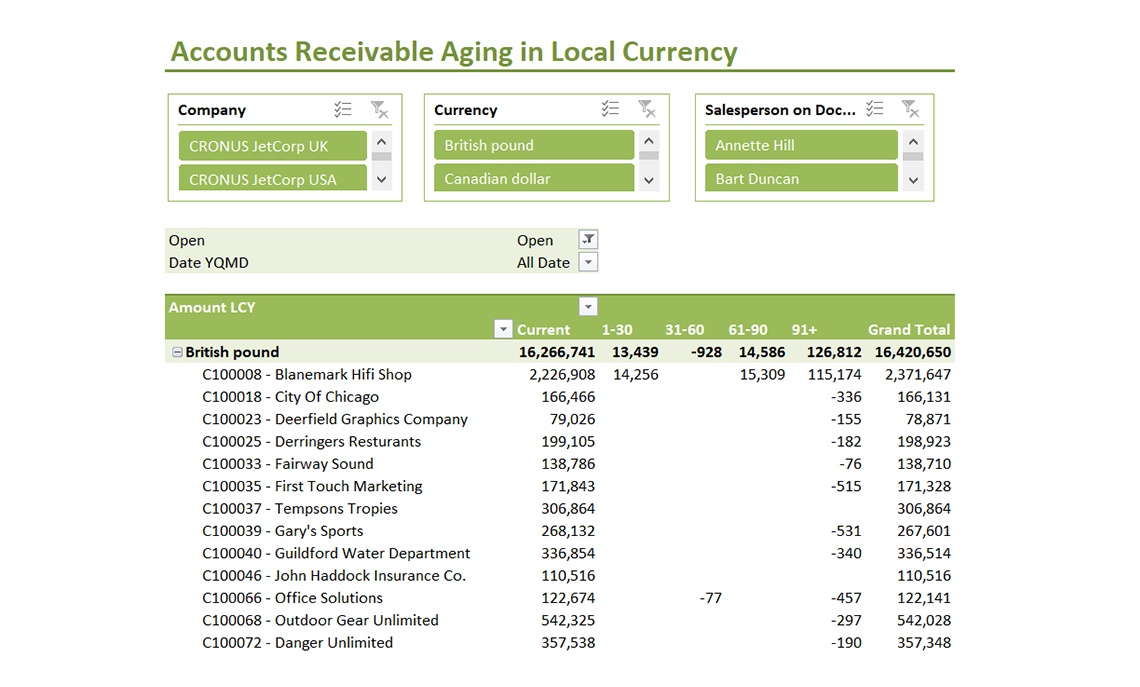Click British pound grand total 16,420,650
This screenshot has height=687, width=1140.
912,352
